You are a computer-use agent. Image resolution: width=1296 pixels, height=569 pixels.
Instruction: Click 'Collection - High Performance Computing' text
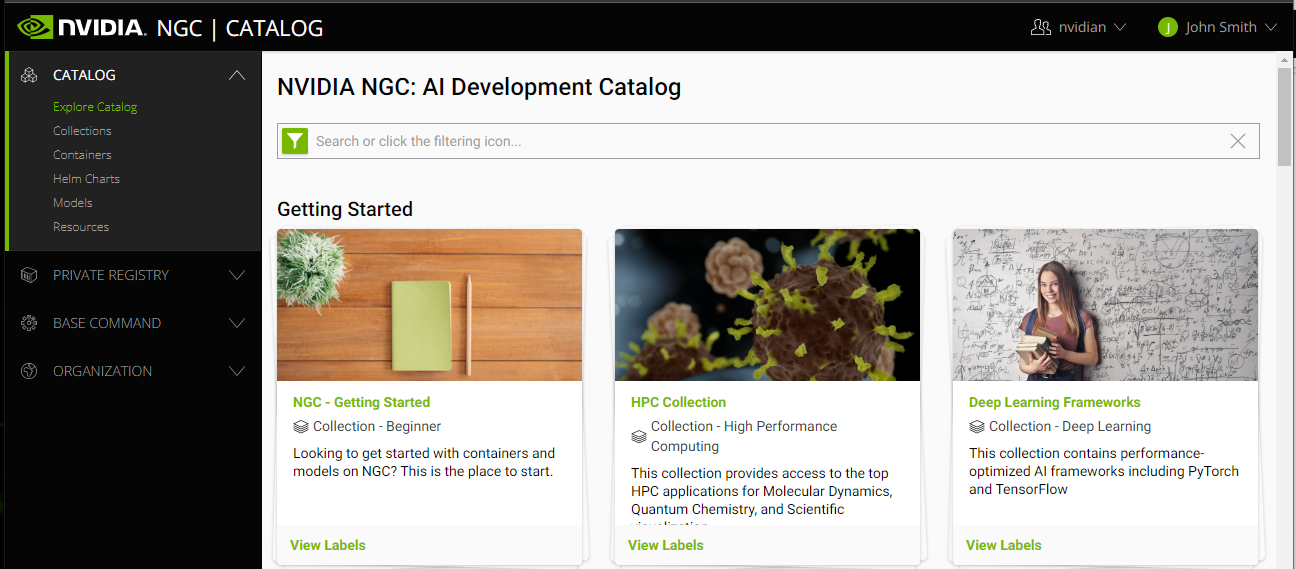(744, 436)
